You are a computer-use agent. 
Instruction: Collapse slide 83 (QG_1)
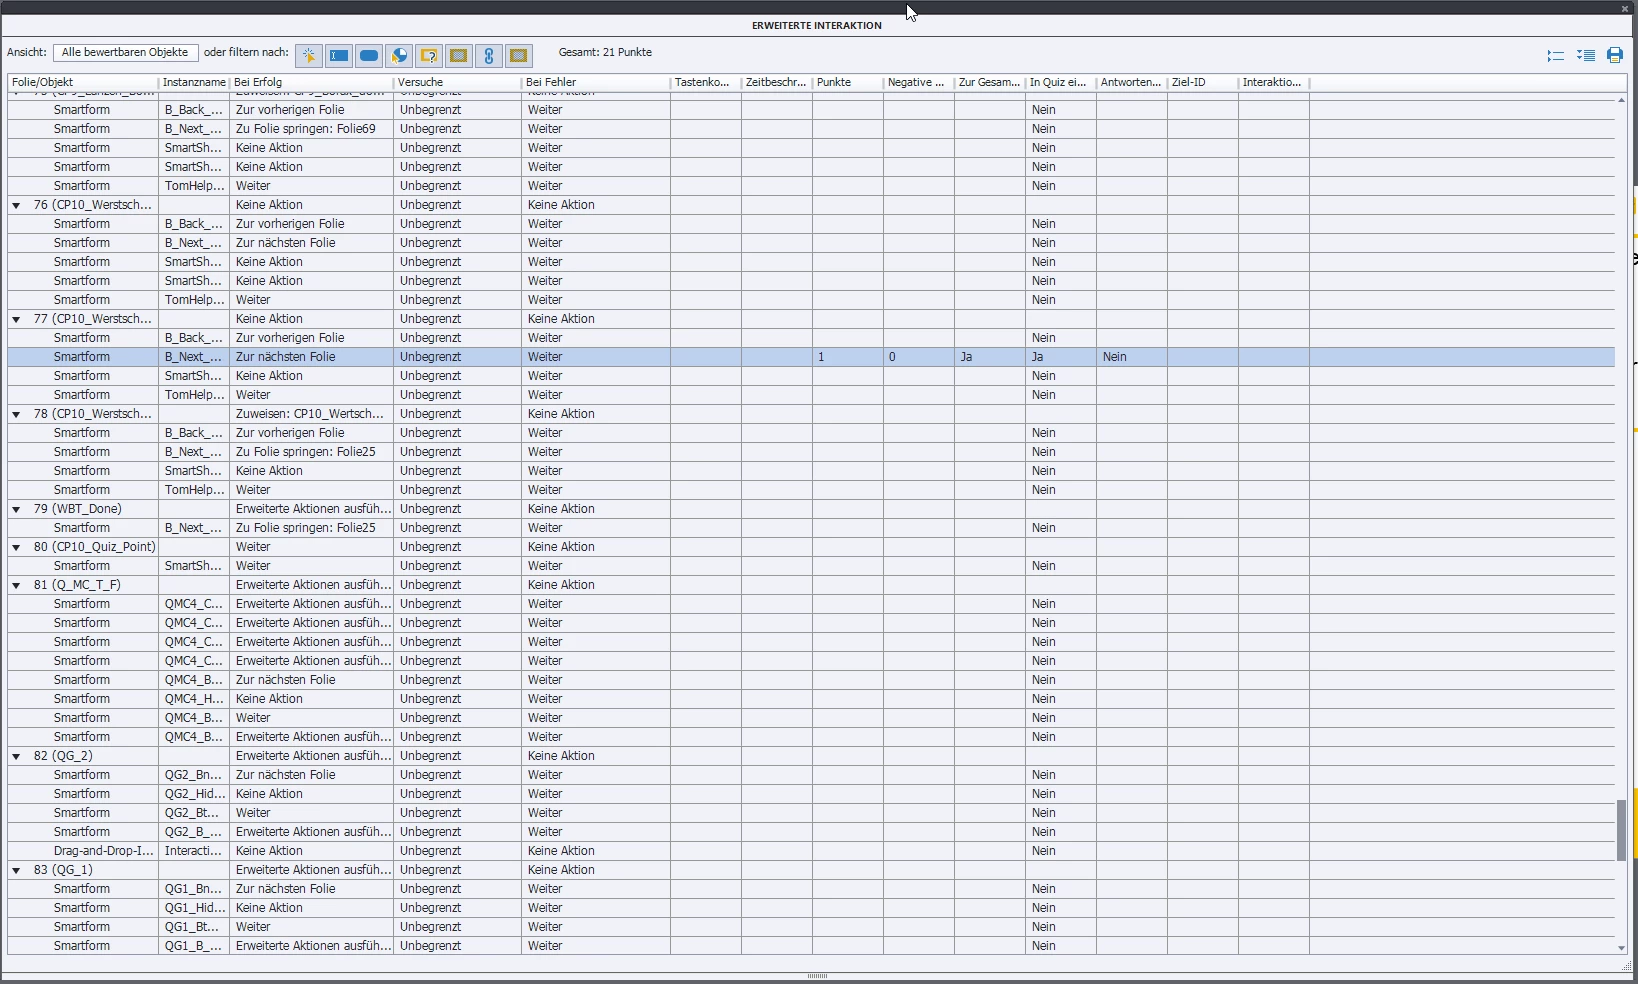pyautogui.click(x=16, y=870)
